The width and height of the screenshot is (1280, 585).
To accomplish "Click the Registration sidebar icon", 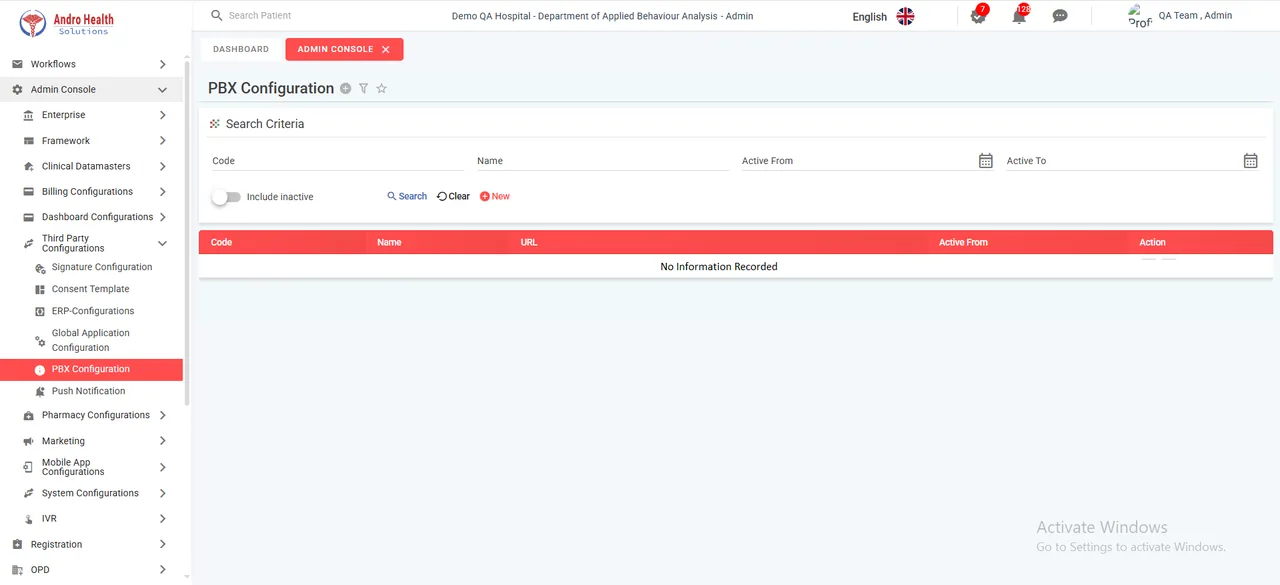I will point(17,545).
